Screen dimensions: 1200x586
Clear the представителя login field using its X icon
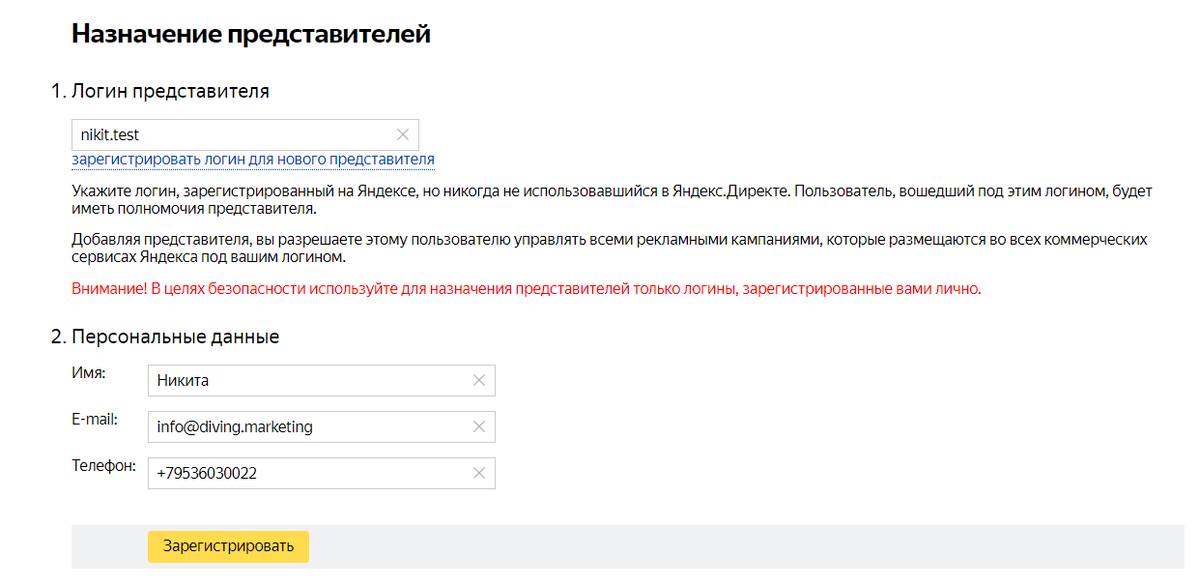coord(404,134)
